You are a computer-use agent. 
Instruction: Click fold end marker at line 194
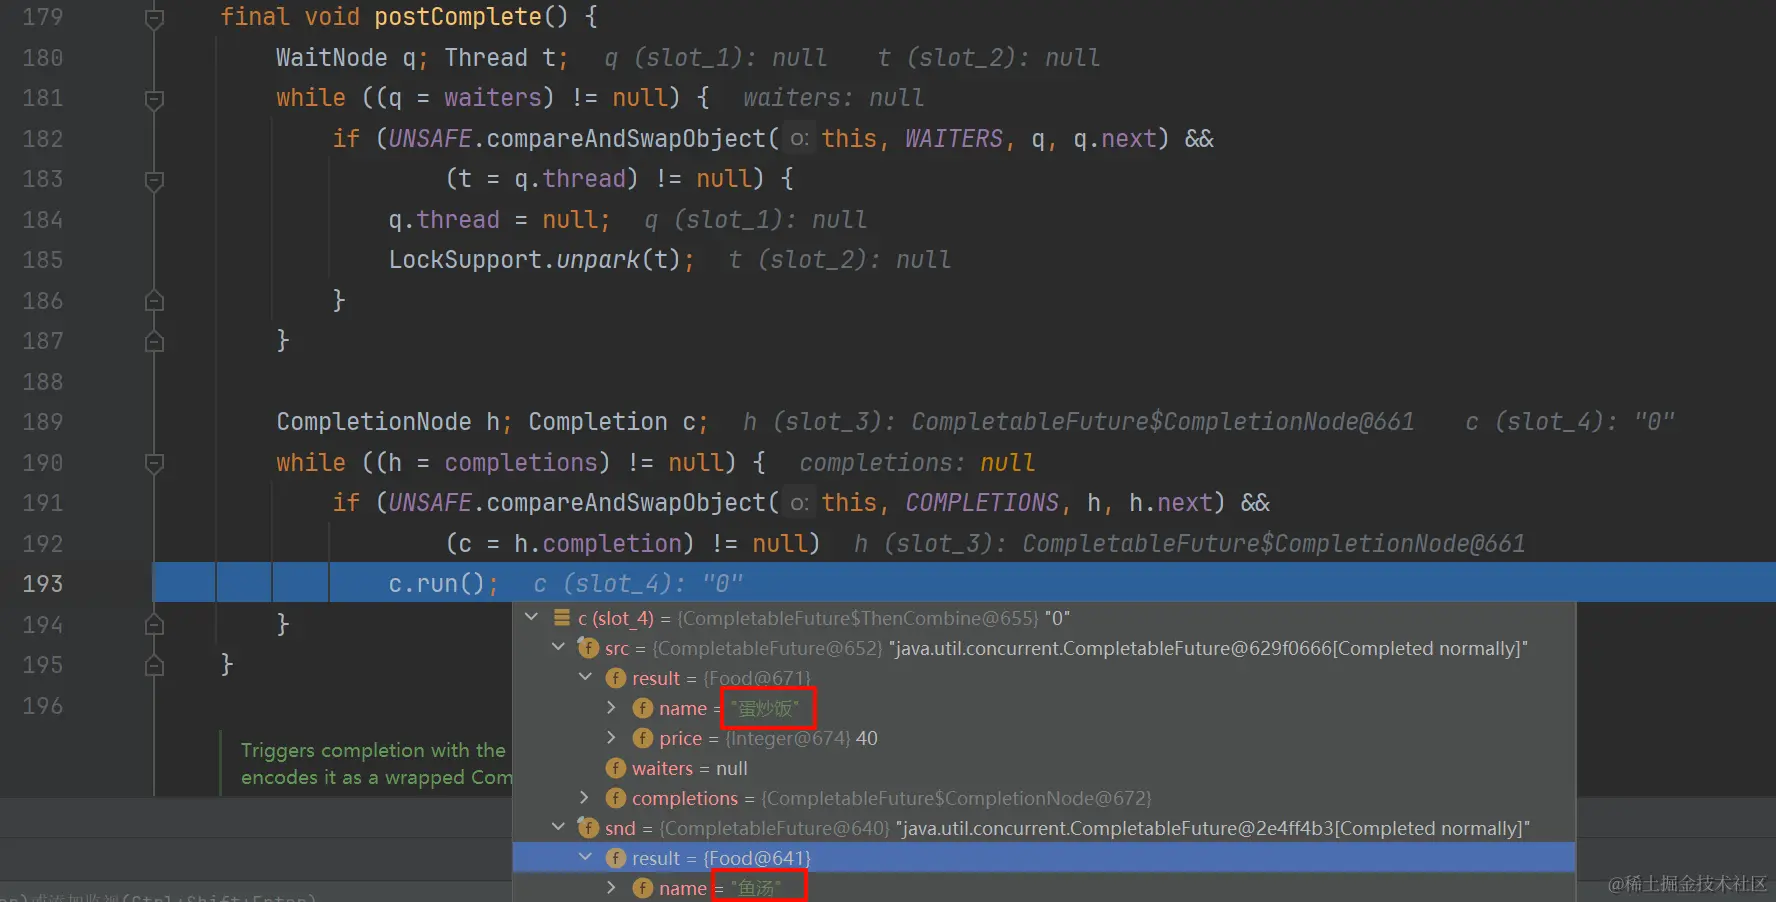[x=154, y=624]
